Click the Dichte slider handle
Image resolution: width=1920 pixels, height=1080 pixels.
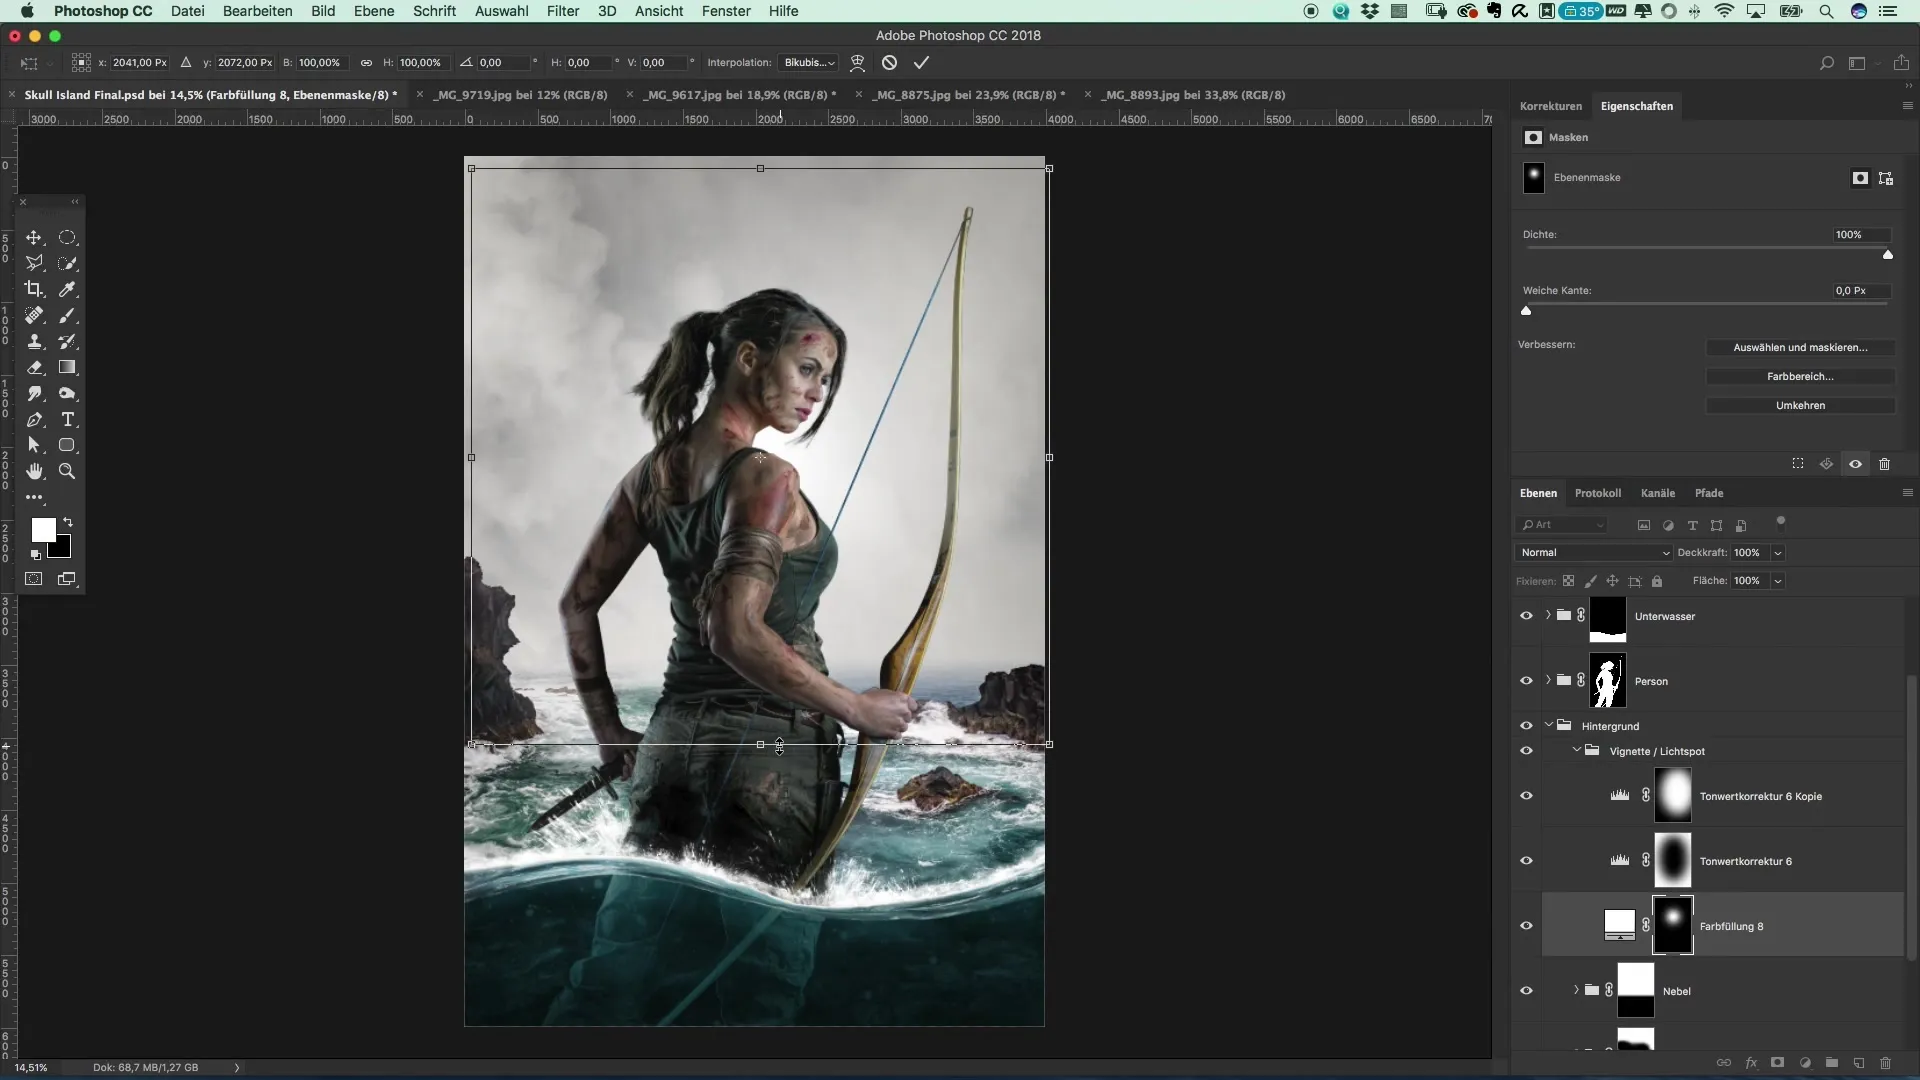(1888, 255)
